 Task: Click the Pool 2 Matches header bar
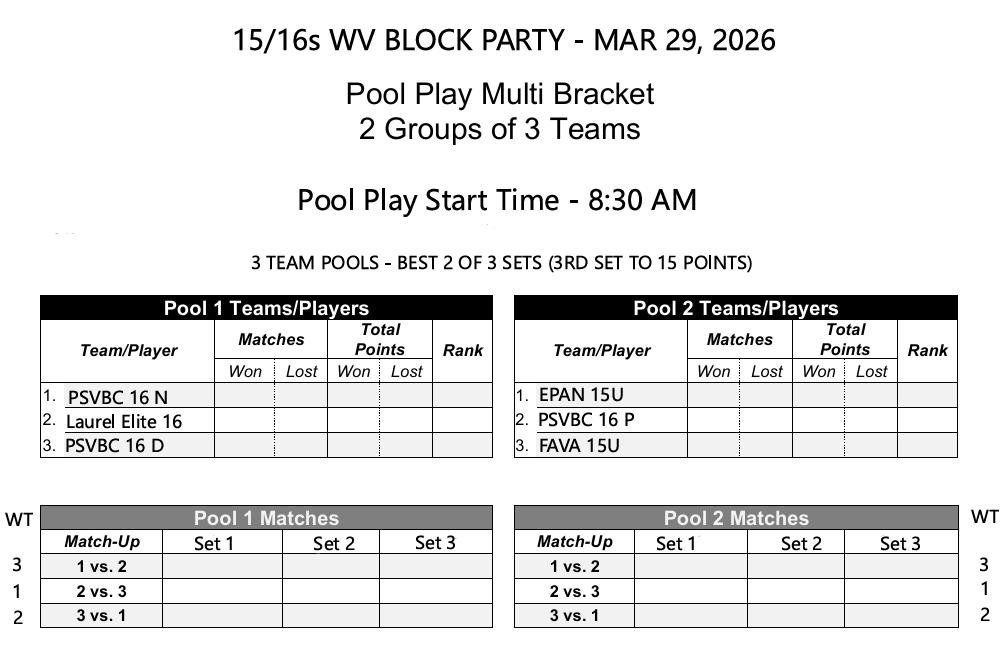pyautogui.click(x=735, y=518)
